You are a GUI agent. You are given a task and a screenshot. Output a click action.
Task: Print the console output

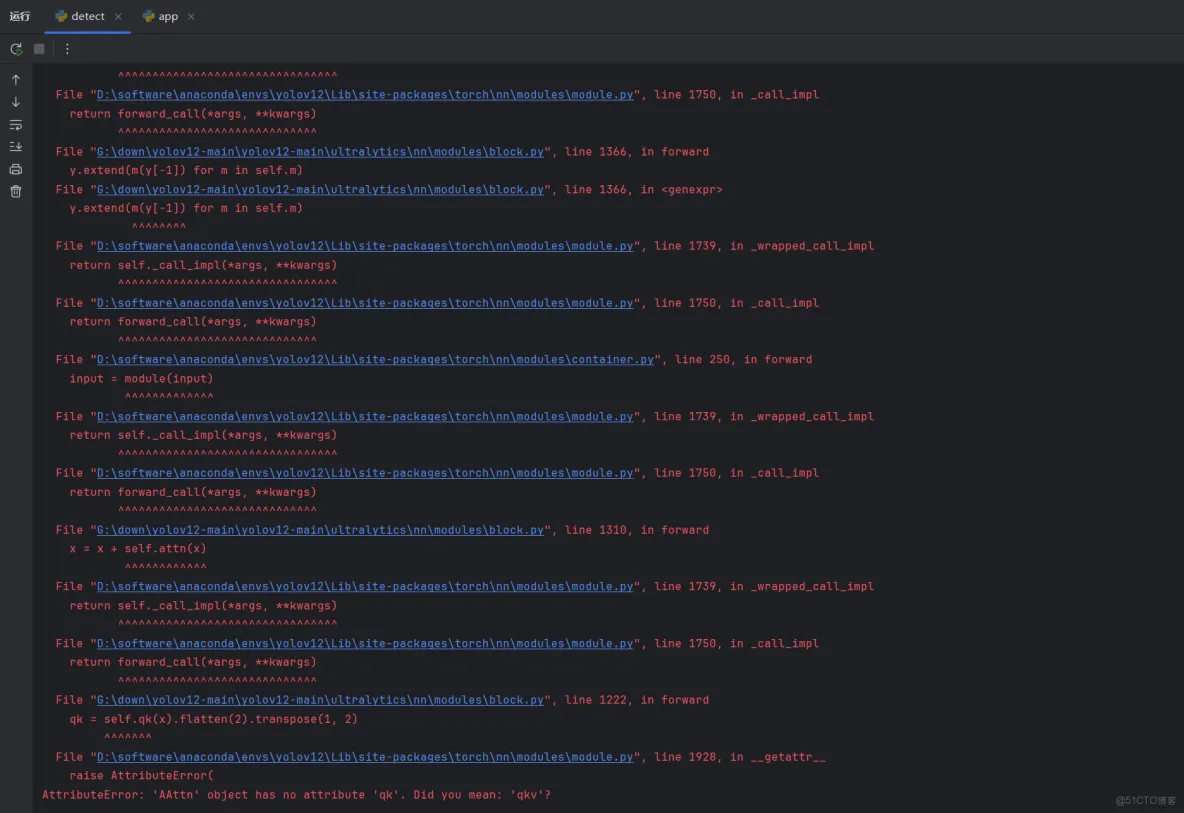coord(16,169)
